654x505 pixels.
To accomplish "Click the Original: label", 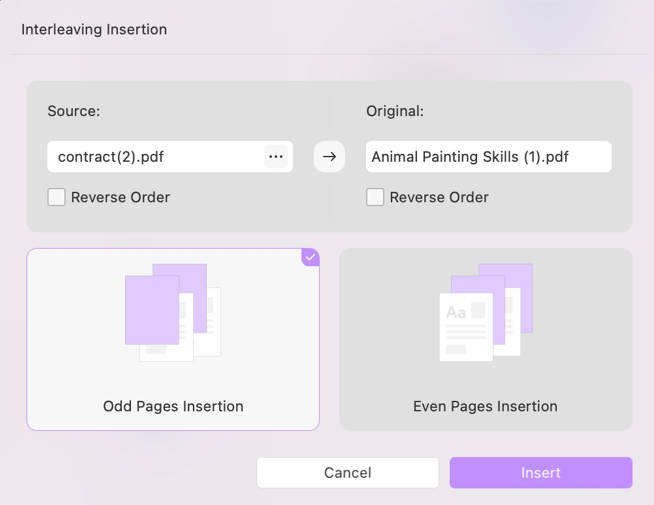I will point(395,111).
